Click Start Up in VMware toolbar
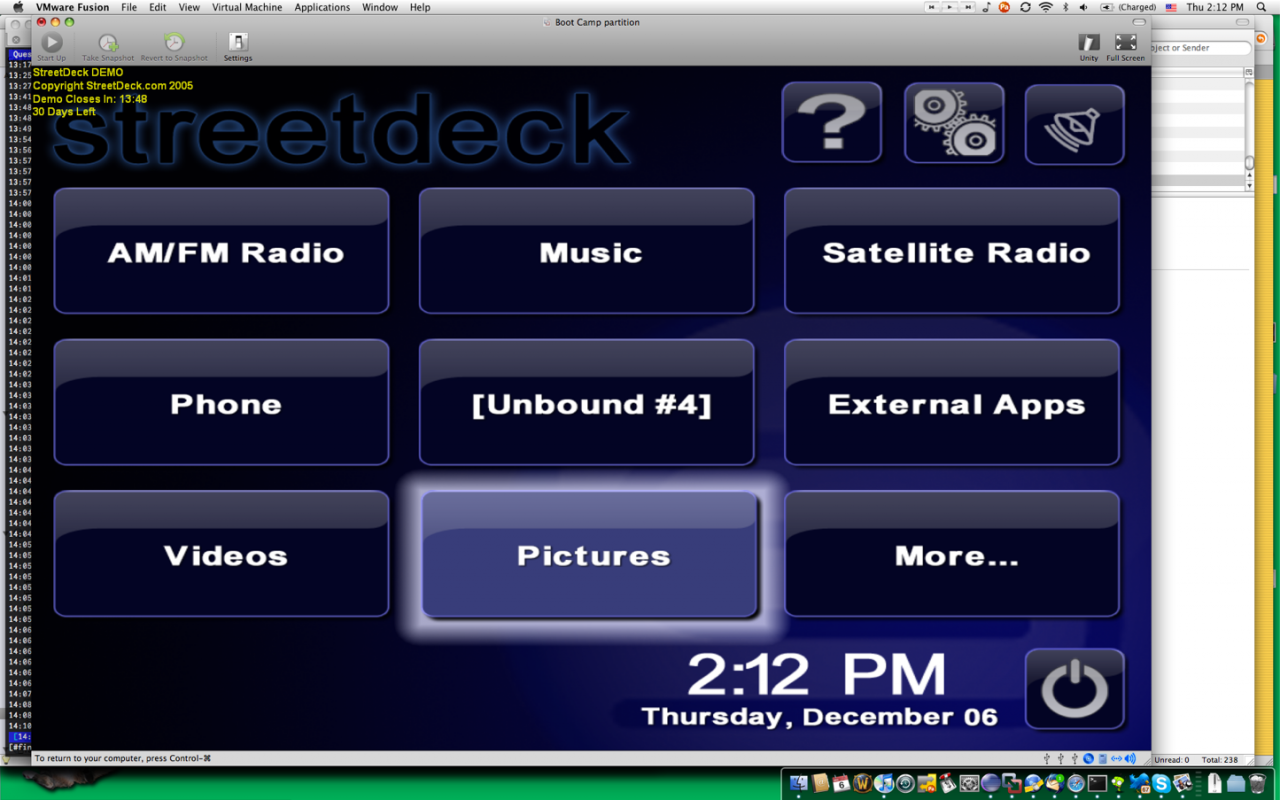Screen dimensions: 1280x800 51,46
